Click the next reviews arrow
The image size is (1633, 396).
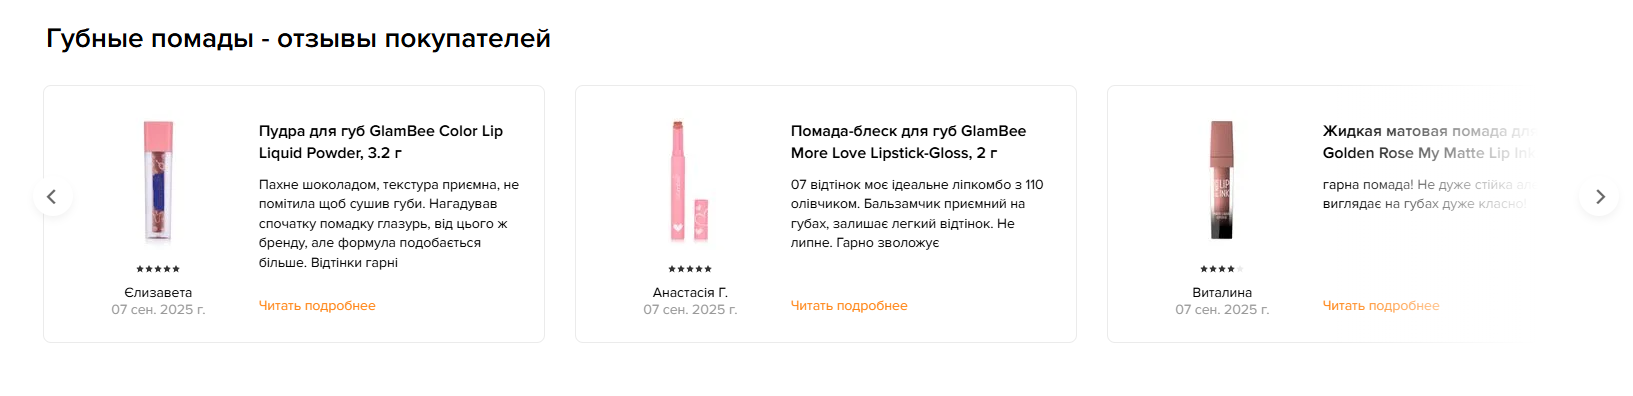1599,196
